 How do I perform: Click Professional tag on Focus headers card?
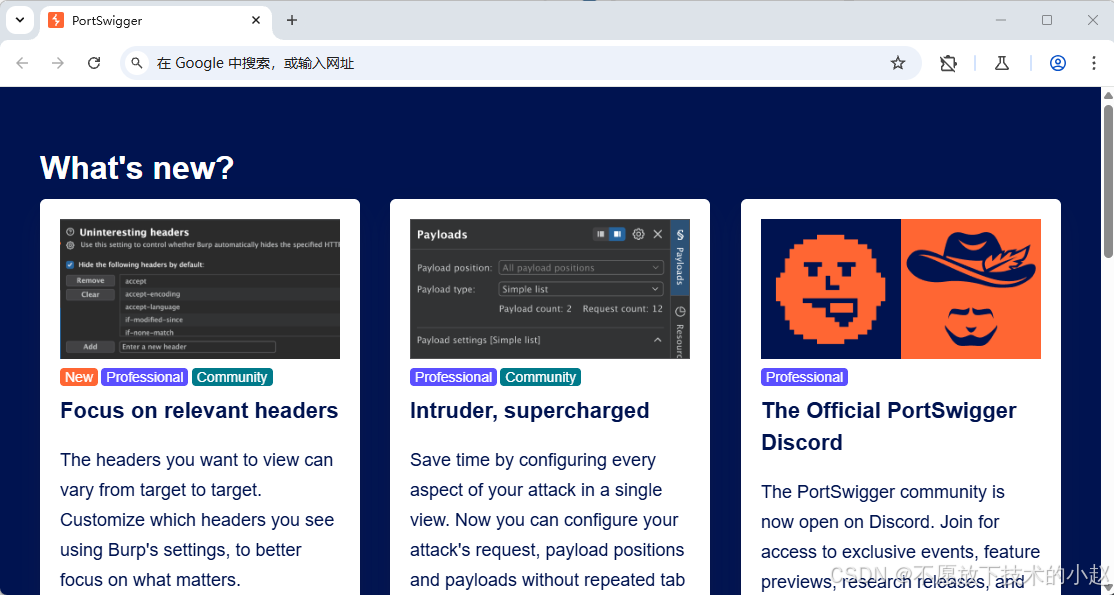145,377
